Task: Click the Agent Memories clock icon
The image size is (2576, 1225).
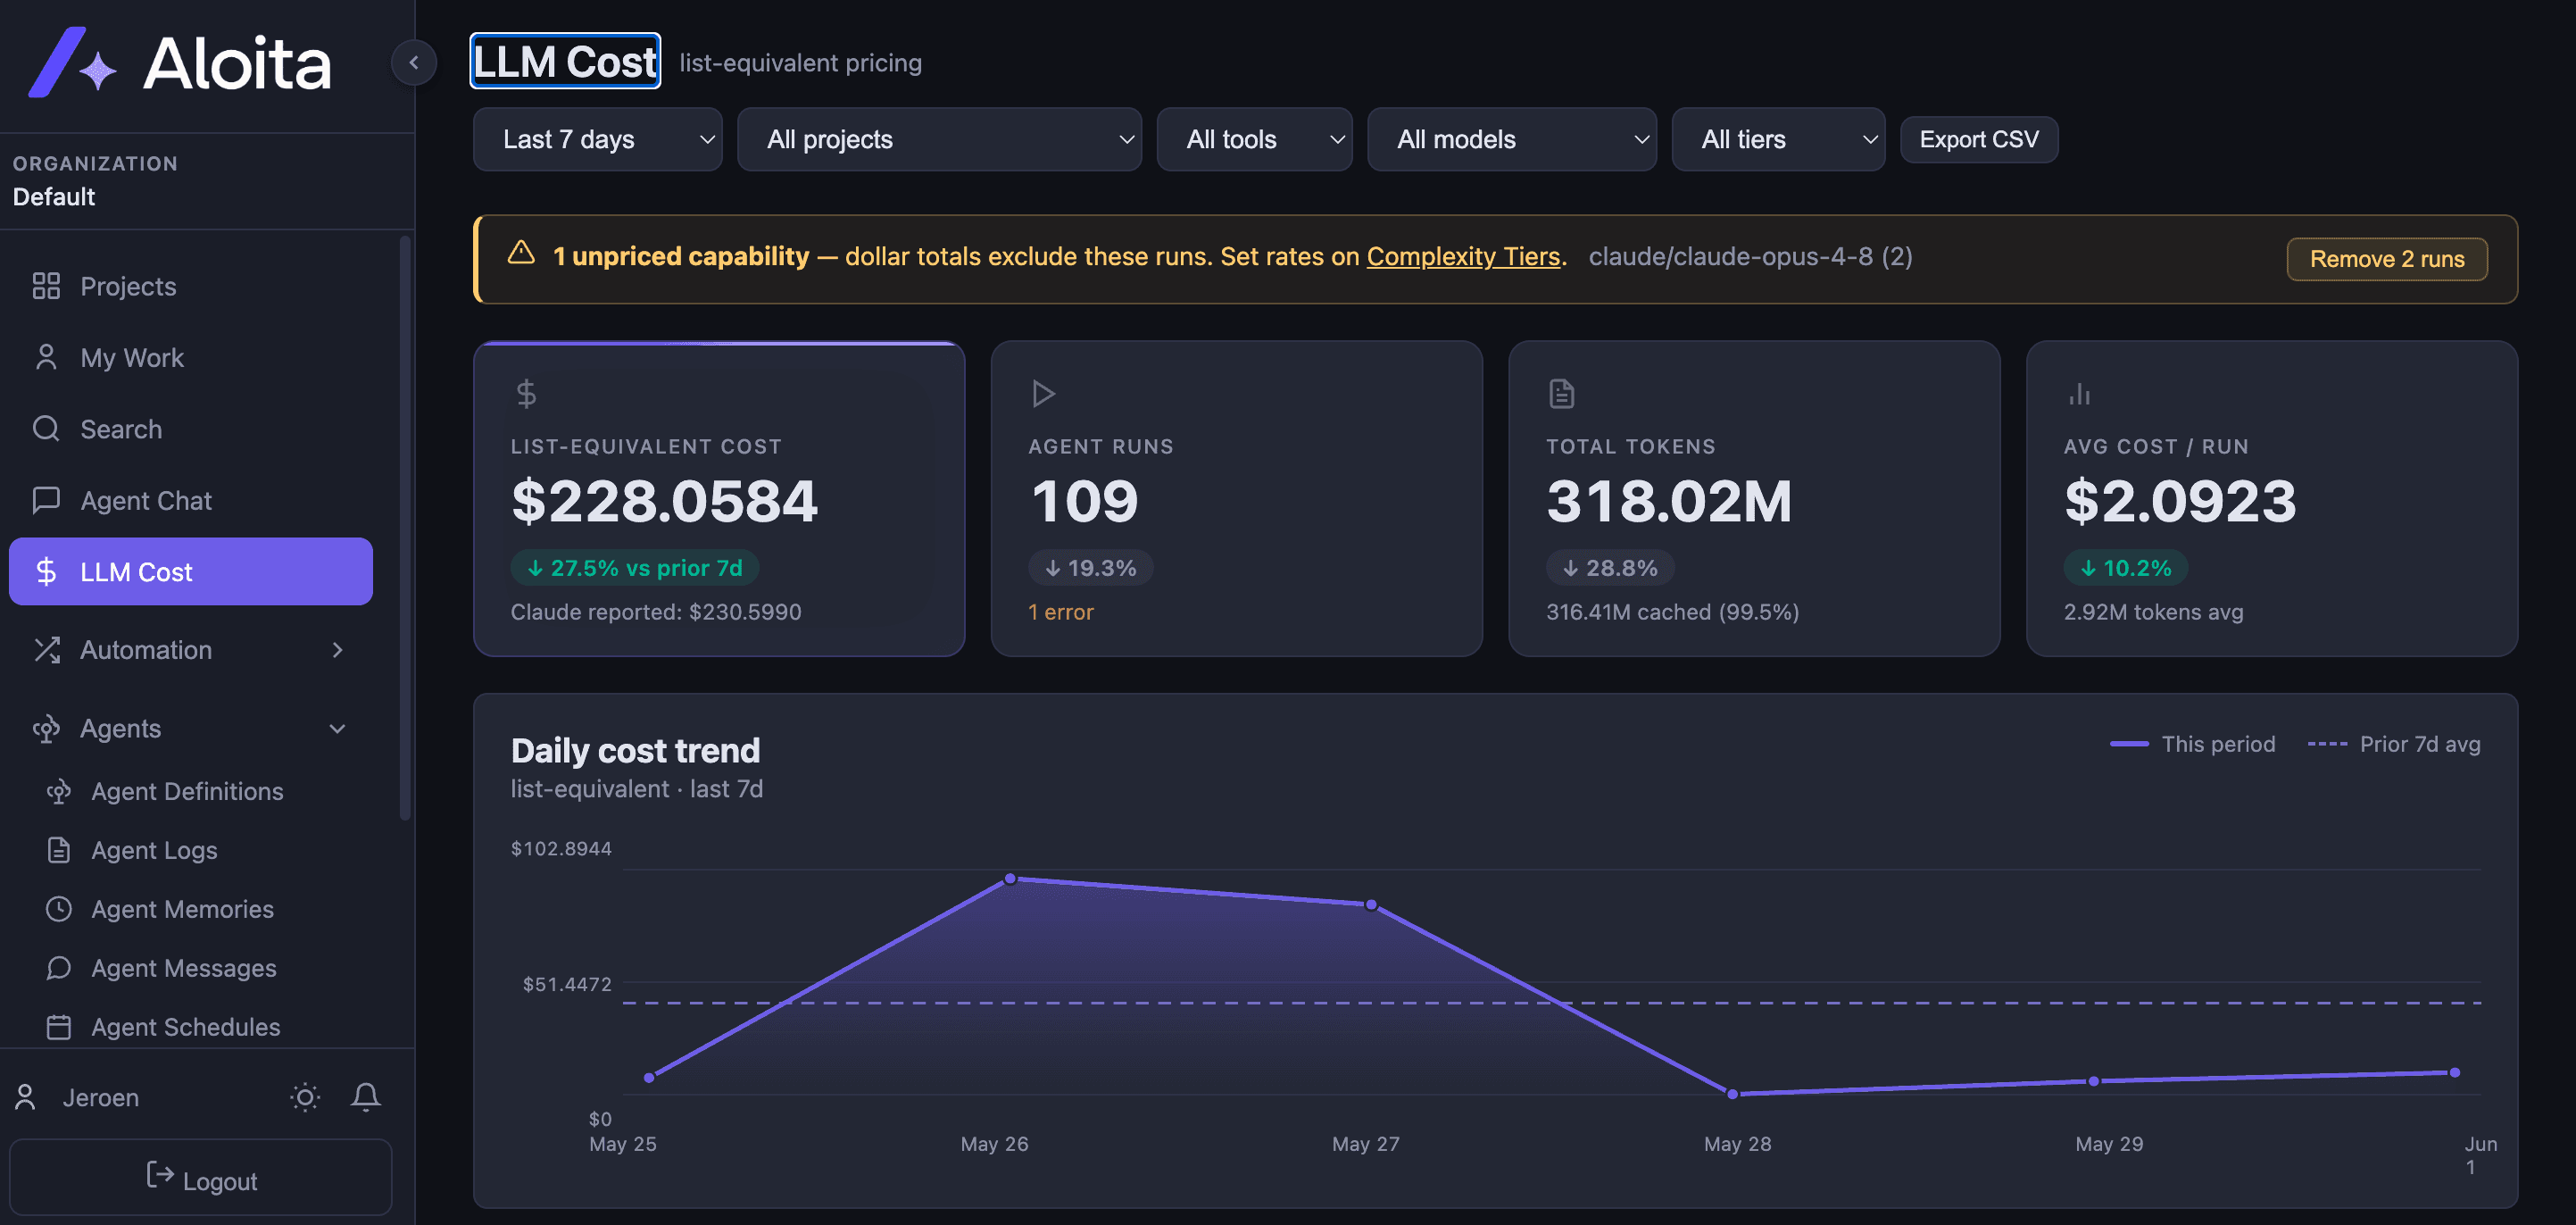Action: (x=59, y=909)
